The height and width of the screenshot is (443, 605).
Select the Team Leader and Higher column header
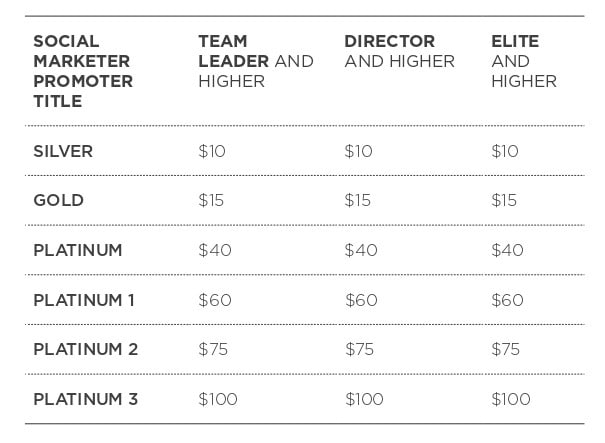[x=255, y=61]
